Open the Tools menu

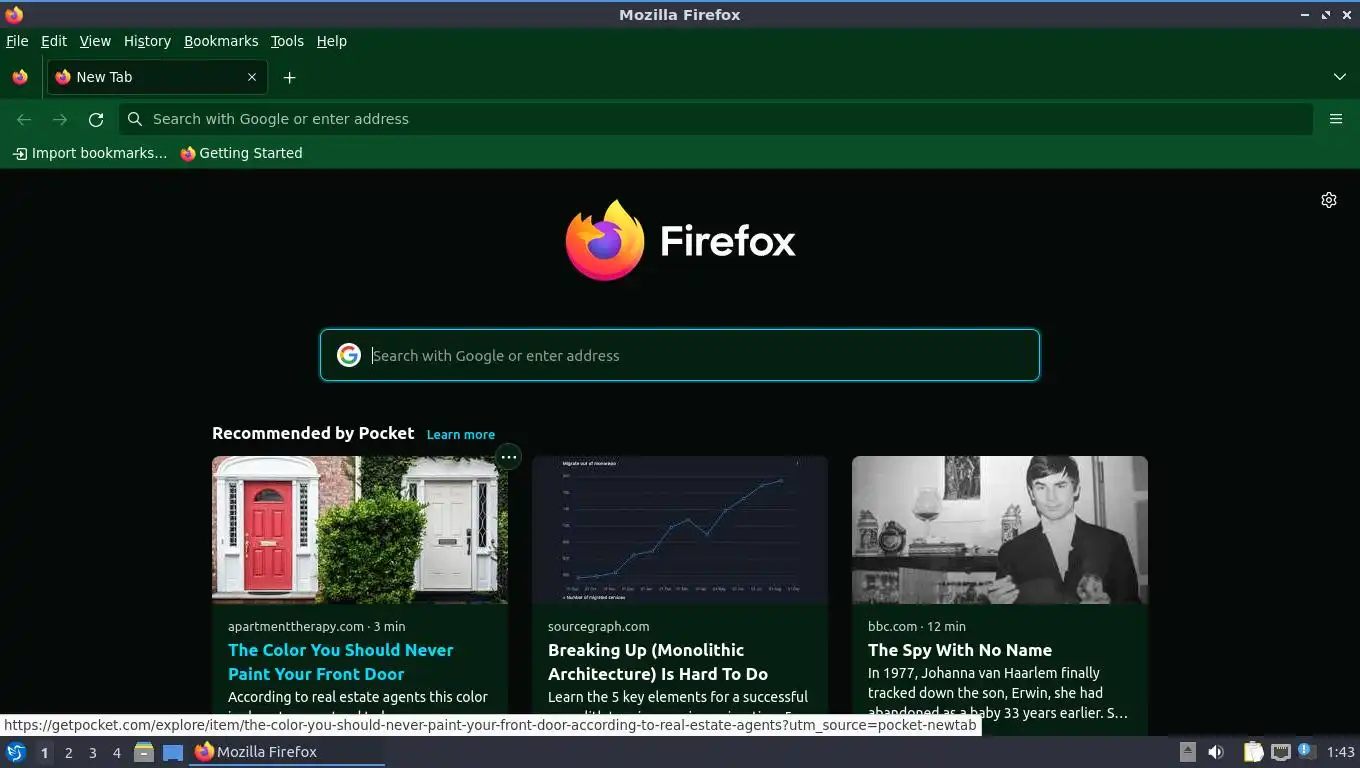[287, 41]
